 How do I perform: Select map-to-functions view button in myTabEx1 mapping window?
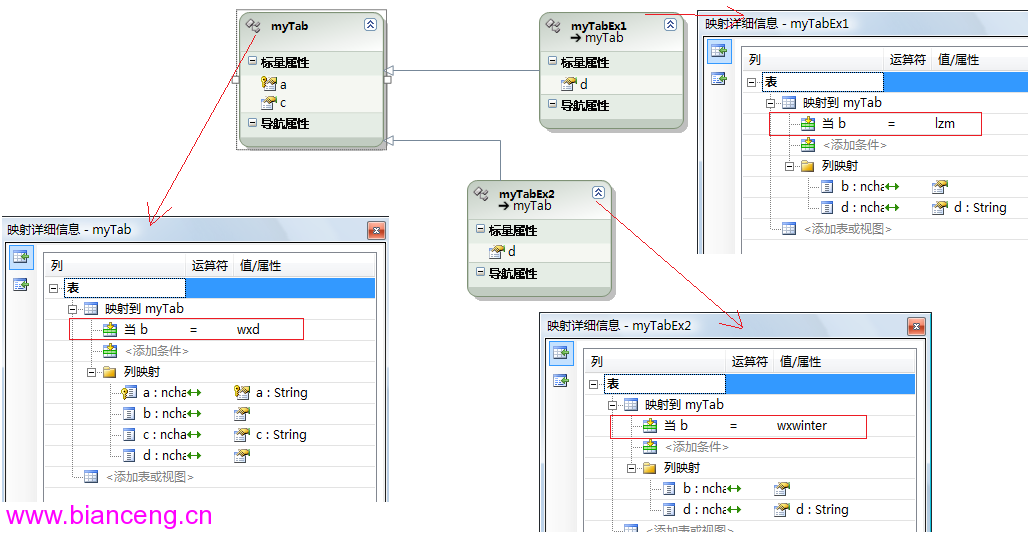pos(719,79)
